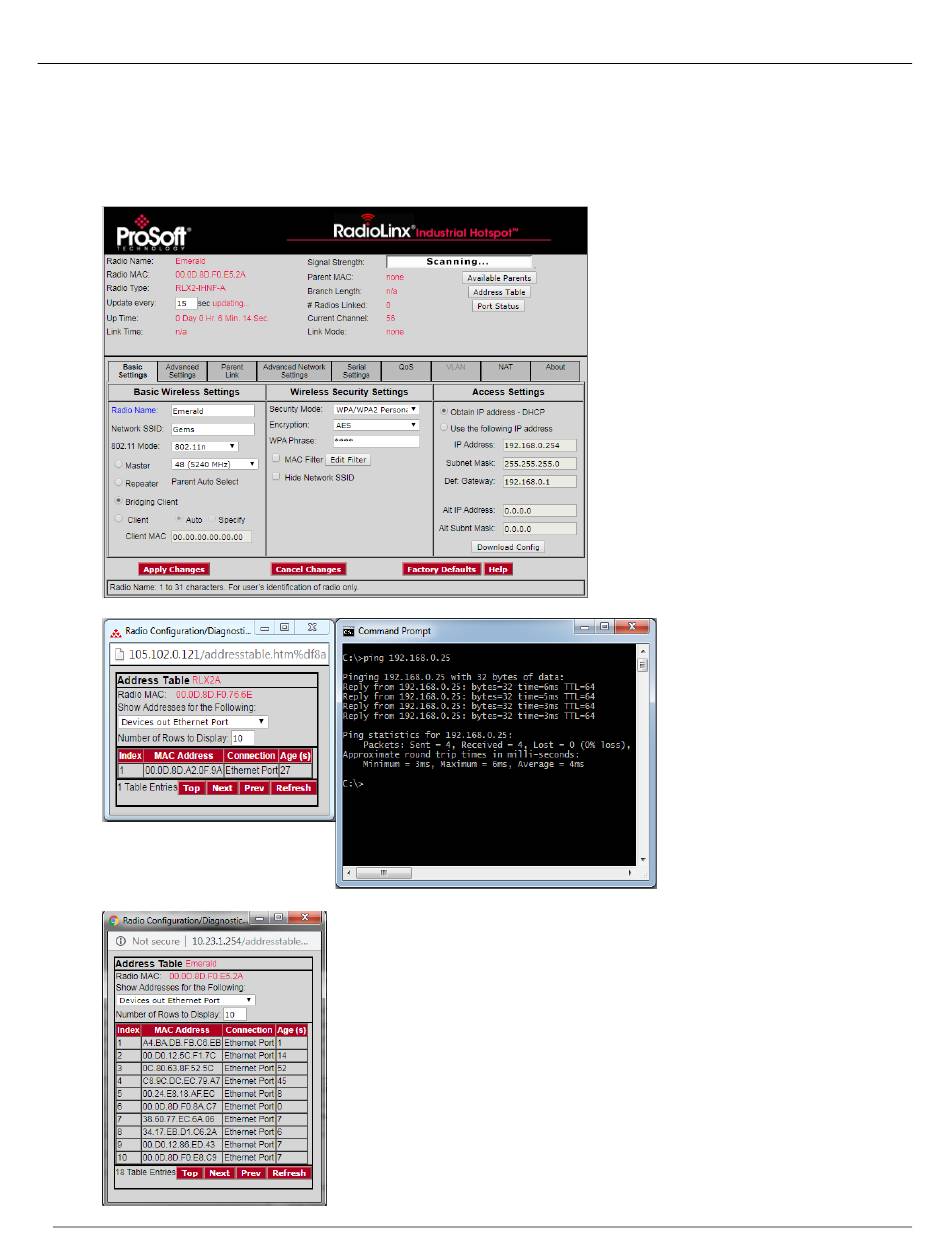Viewport: 950px width, 1260px height.
Task: Click Next in the RLX2A address table
Action: point(222,788)
